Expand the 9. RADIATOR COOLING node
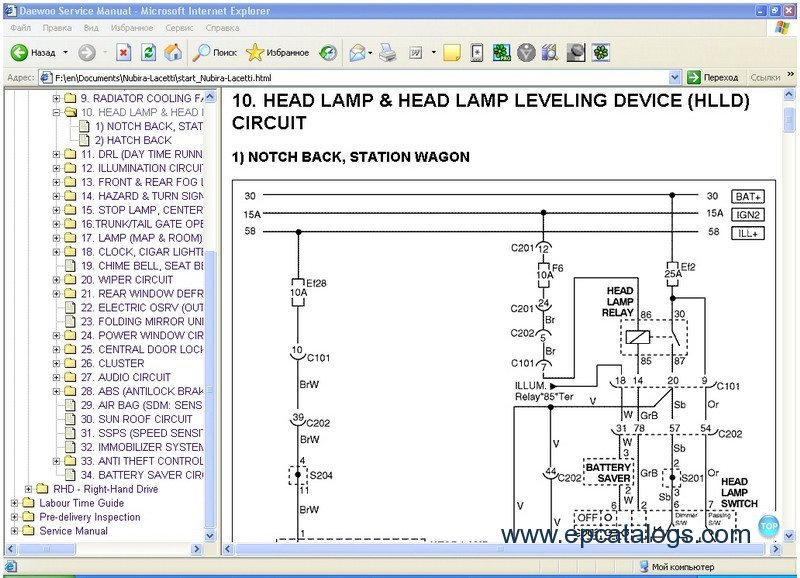 [x=56, y=98]
